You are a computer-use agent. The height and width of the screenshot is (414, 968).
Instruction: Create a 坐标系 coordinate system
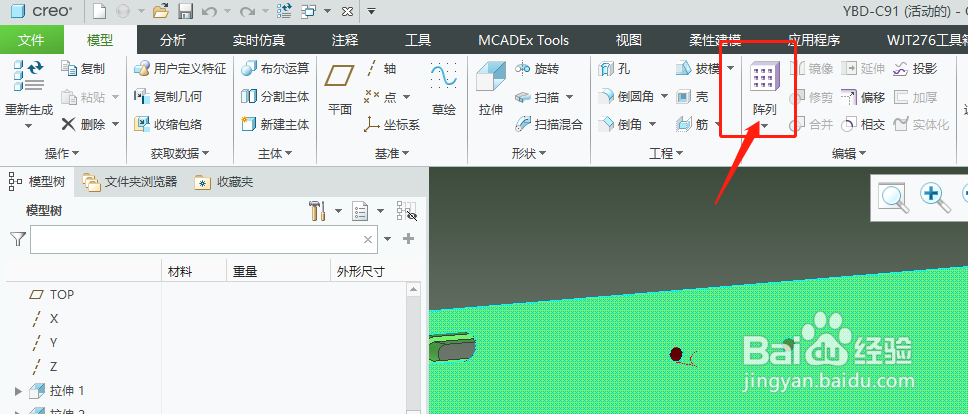(392, 124)
